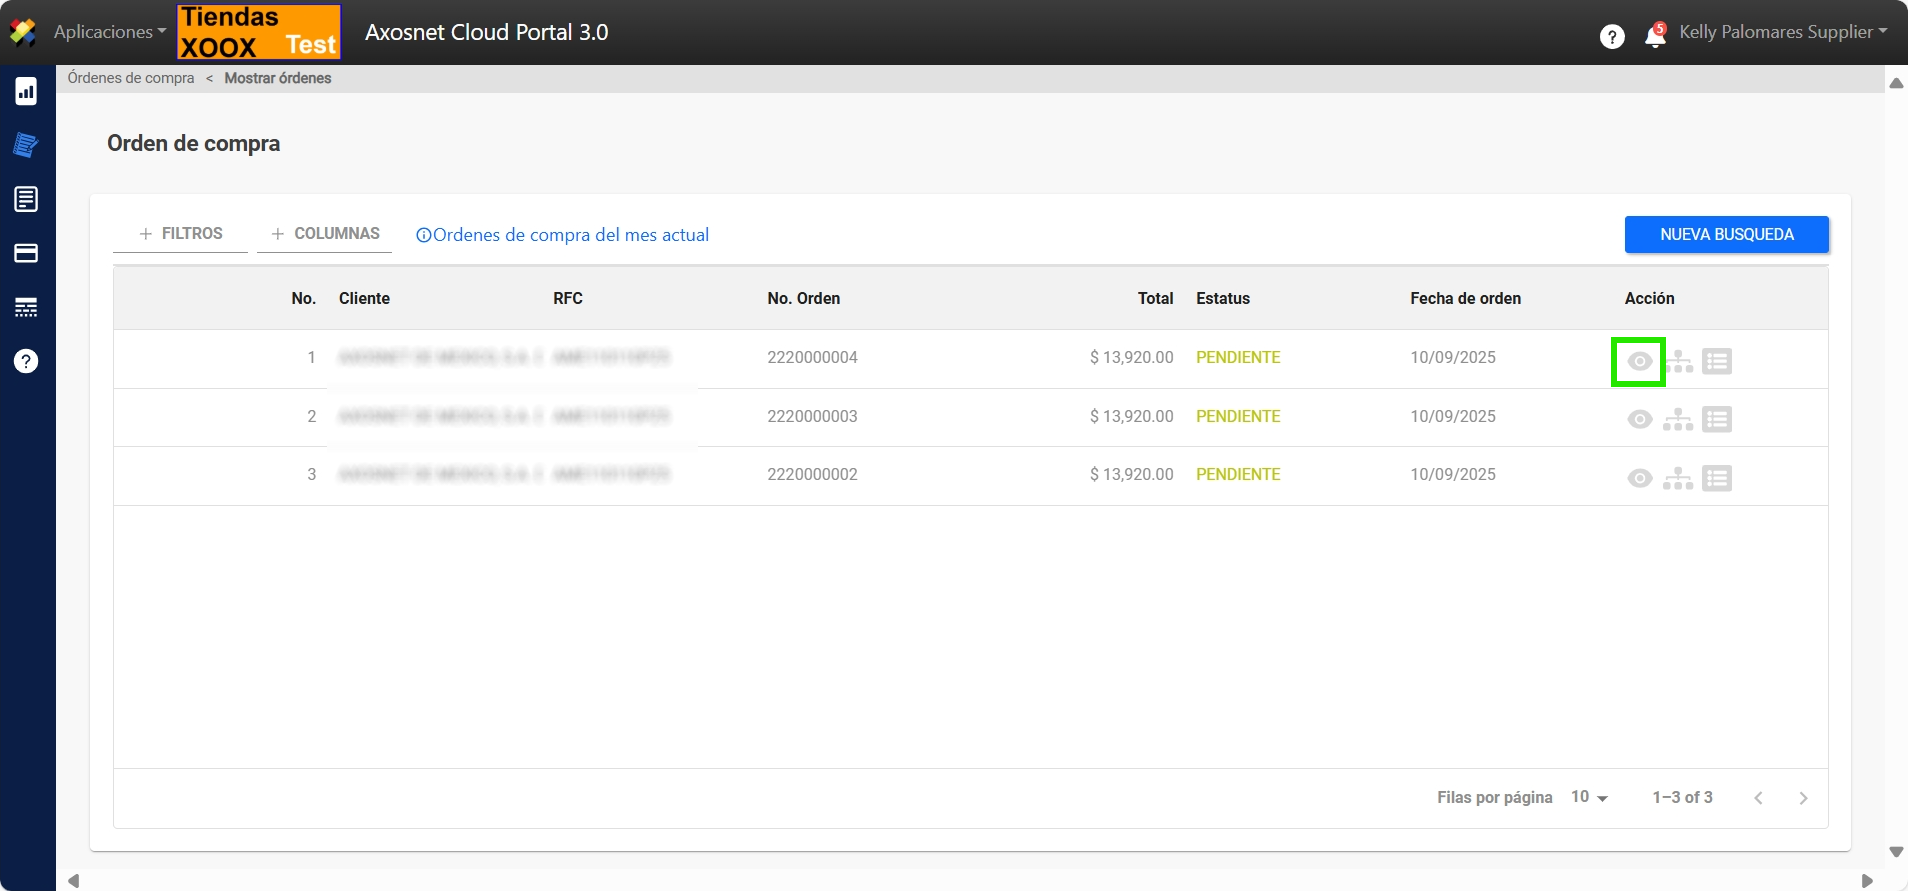The height and width of the screenshot is (891, 1908).
Task: Open hierarchy icon for order 2220000002
Action: 1678,479
